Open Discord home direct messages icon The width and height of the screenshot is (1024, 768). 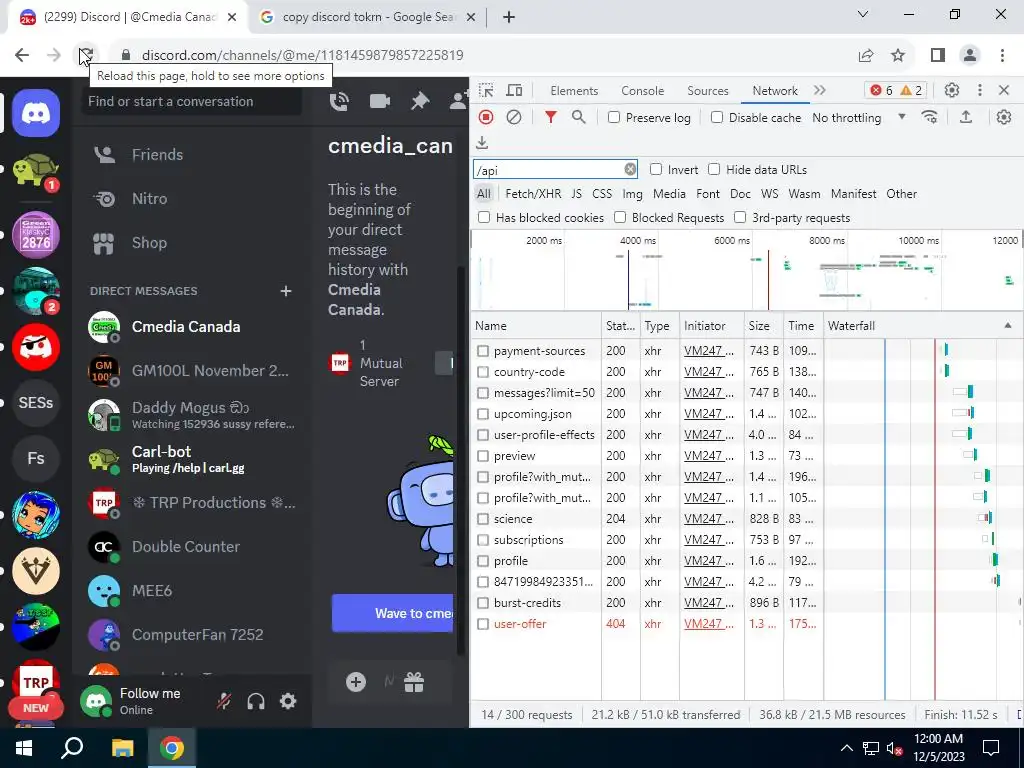point(36,113)
